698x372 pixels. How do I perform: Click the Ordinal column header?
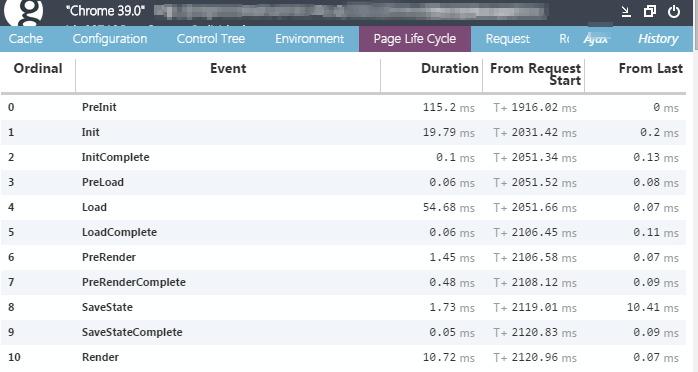pos(38,69)
